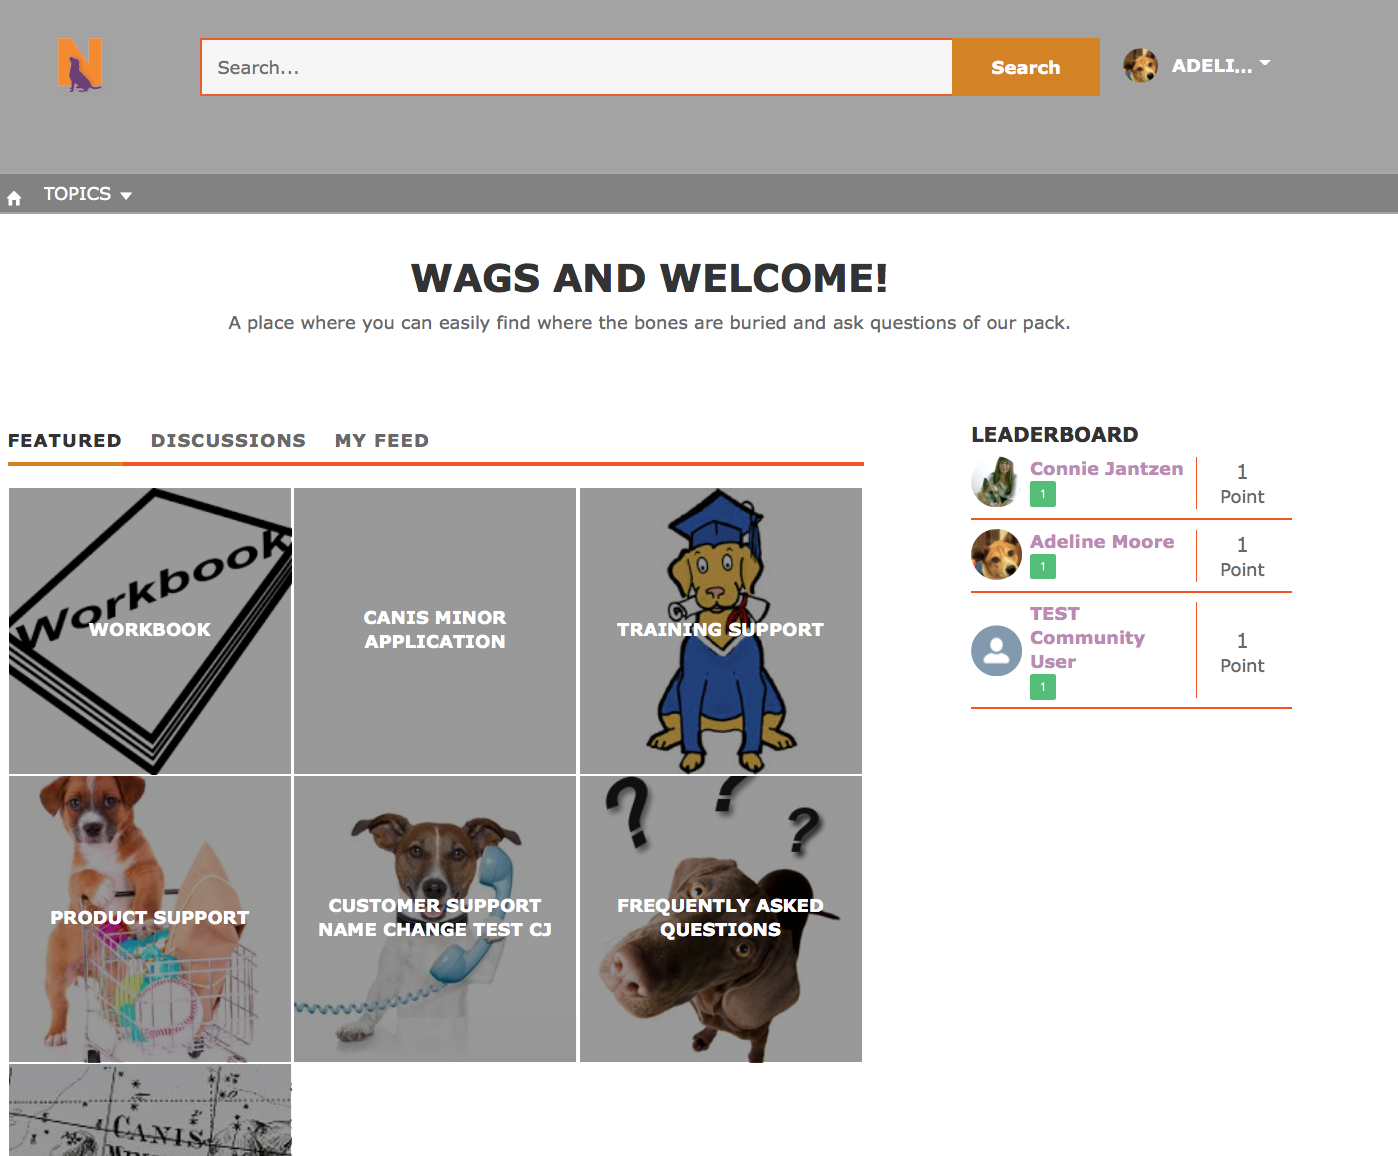Open the Training Support topic tile

pos(721,631)
